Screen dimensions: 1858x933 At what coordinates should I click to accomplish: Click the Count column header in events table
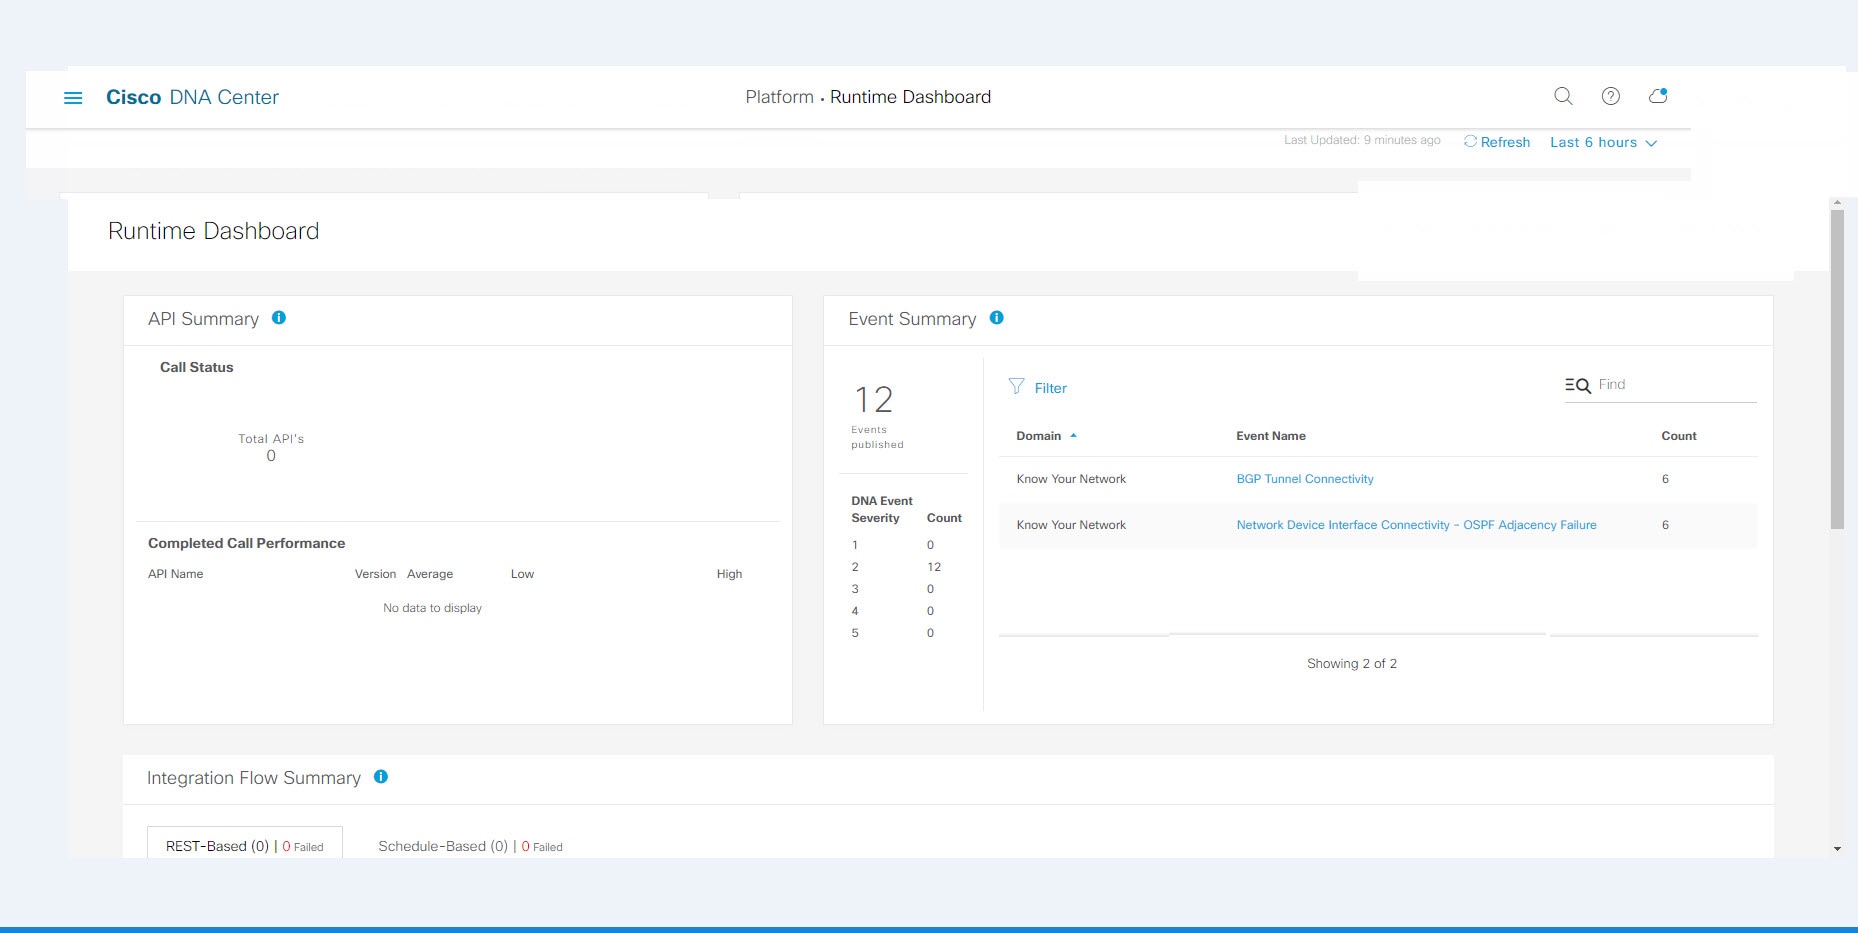(x=1679, y=436)
